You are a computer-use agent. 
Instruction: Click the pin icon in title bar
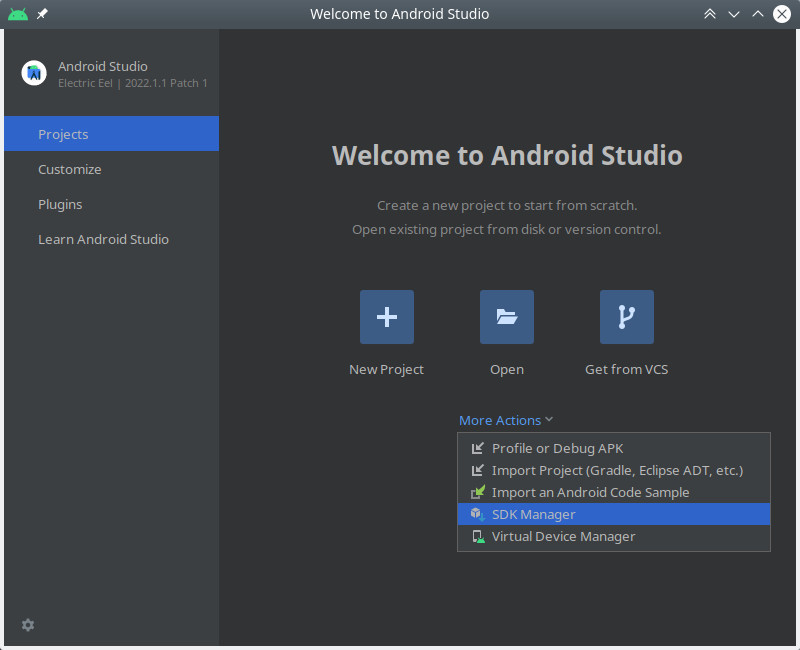42,14
